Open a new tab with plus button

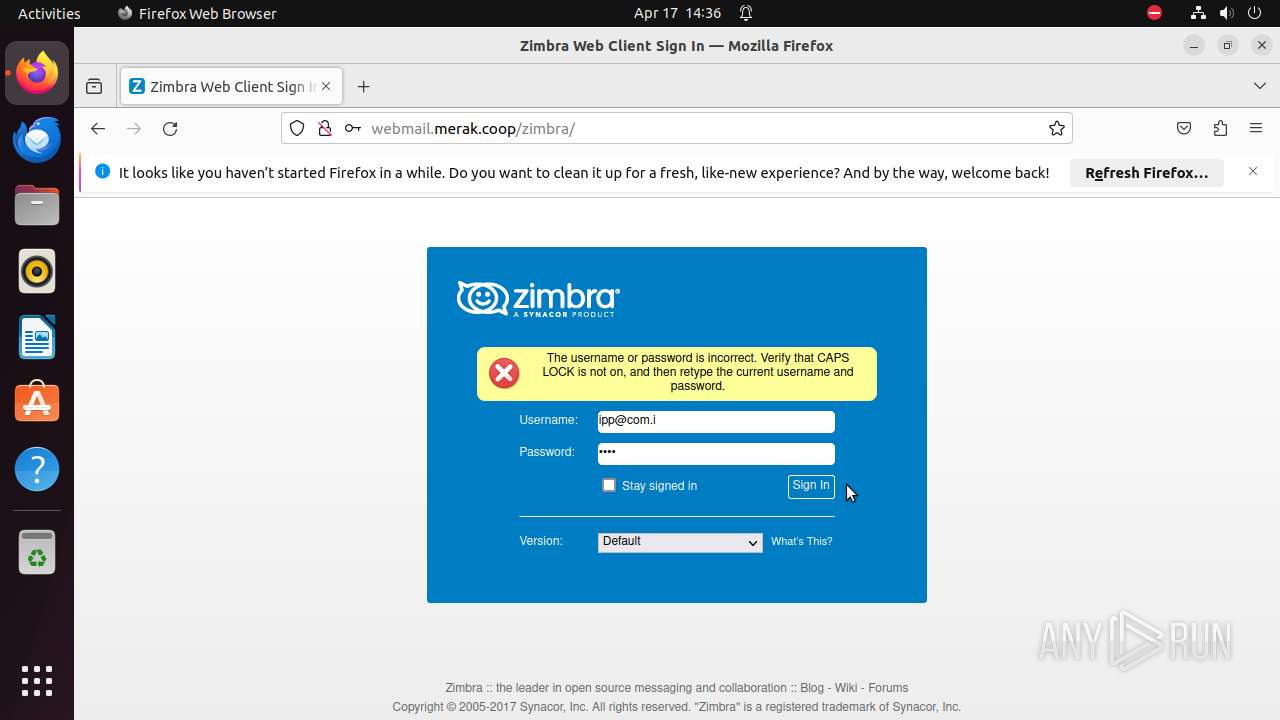click(363, 87)
